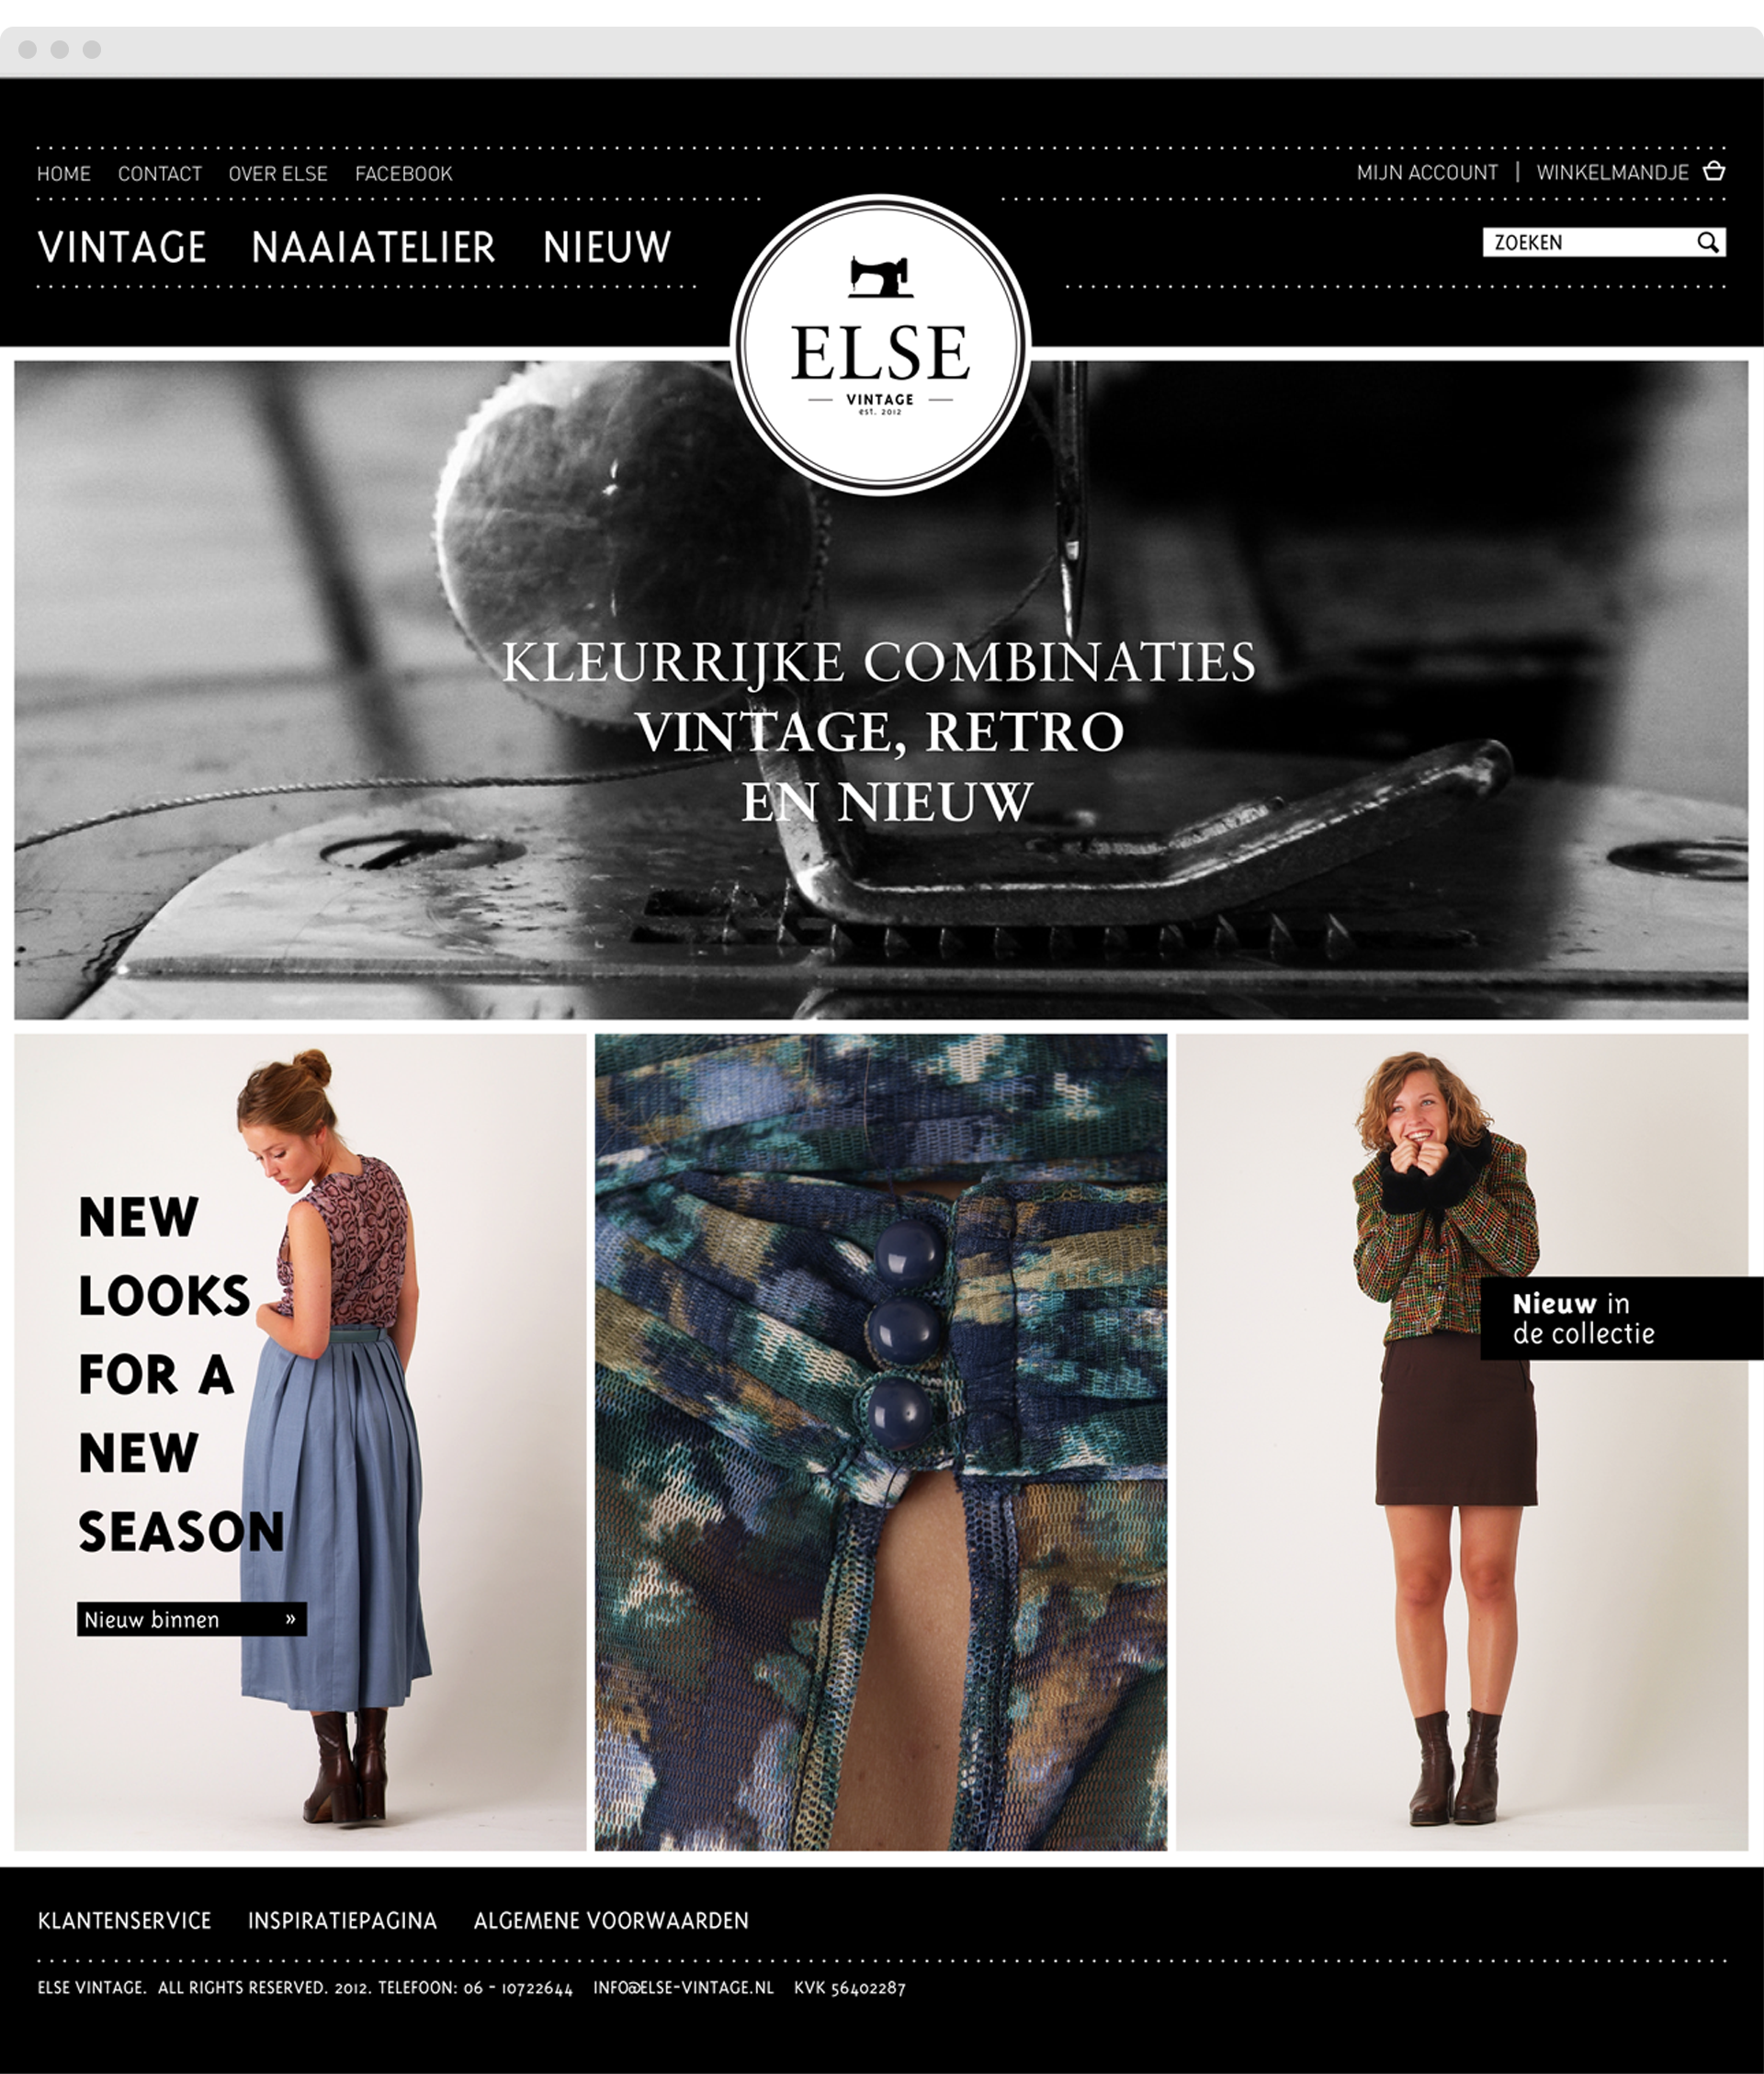Viewport: 1764px width, 2074px height.
Task: Select the Naaiatelier menu item
Action: 373,247
